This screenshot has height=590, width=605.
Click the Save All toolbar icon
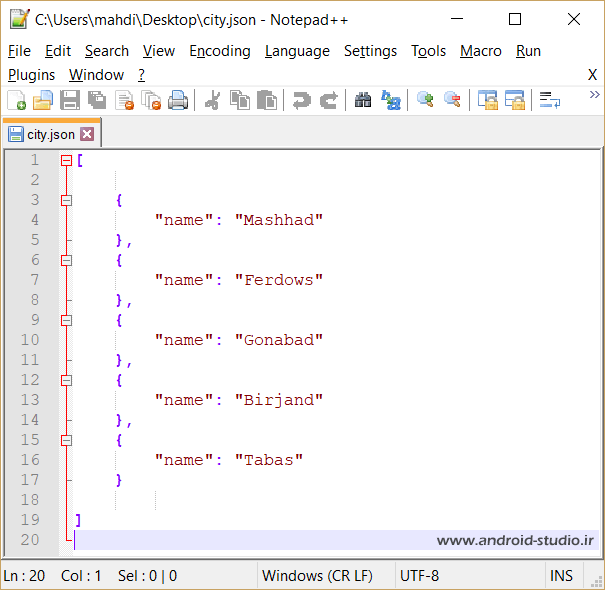97,100
